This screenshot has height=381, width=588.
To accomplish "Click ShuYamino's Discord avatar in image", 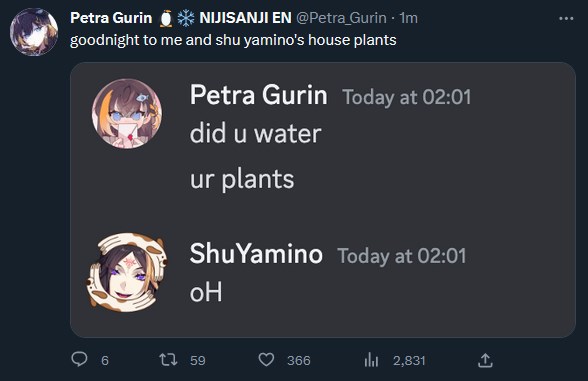I will point(127,273).
